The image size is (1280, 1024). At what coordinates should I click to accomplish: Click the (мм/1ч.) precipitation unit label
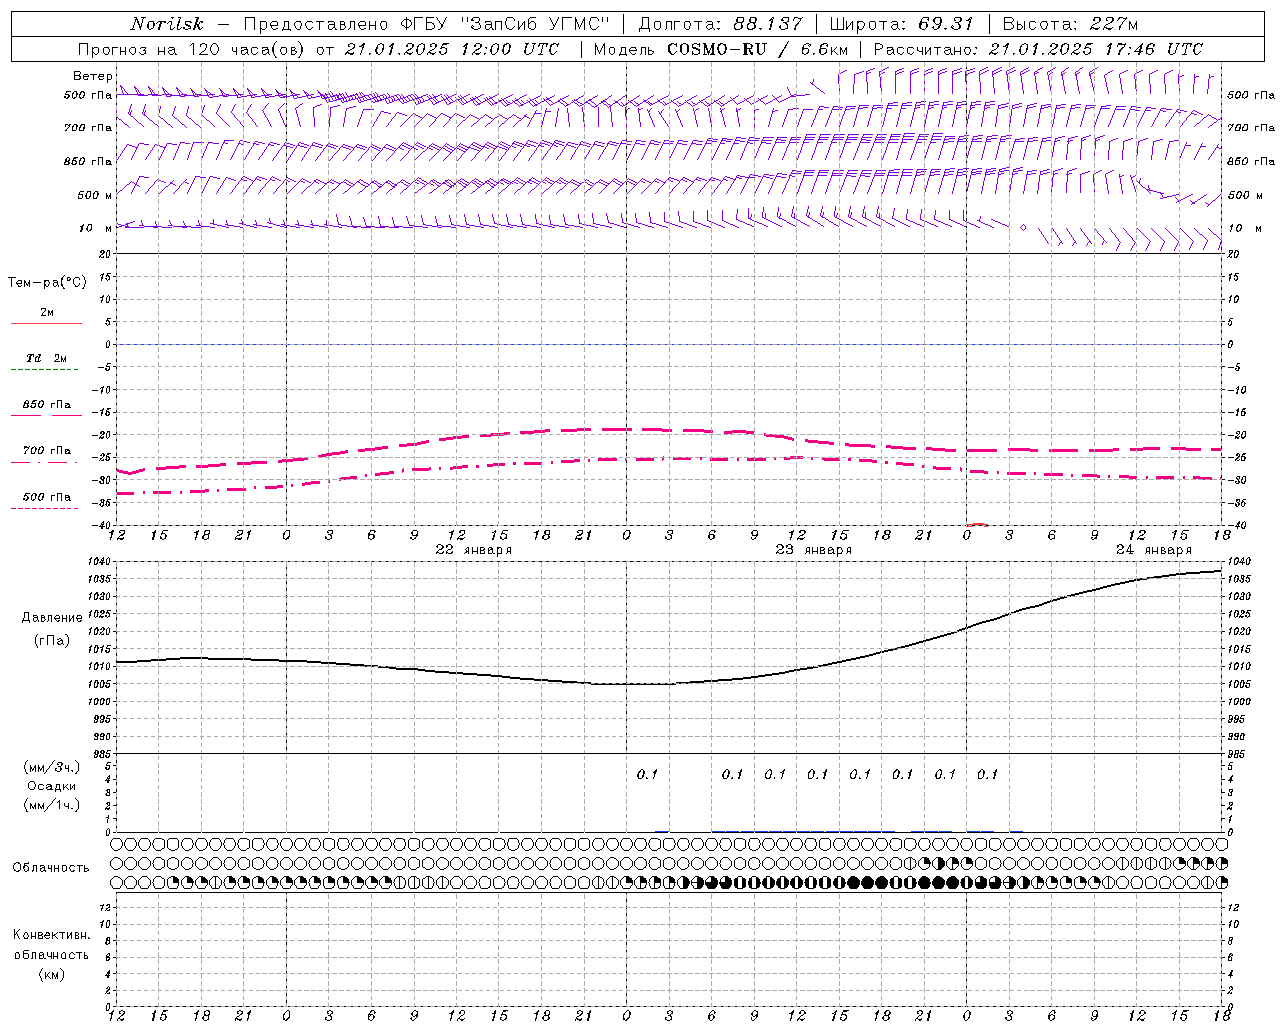52,805
